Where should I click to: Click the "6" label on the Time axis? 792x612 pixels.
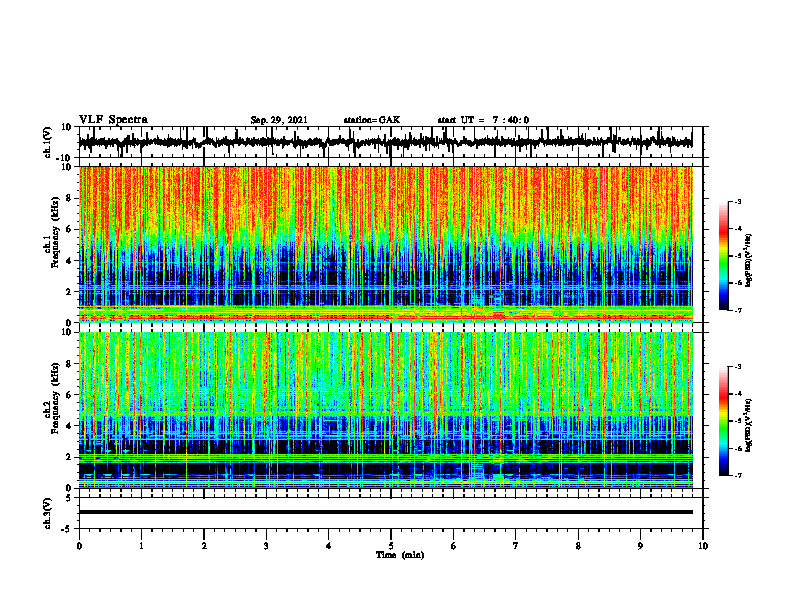454,546
